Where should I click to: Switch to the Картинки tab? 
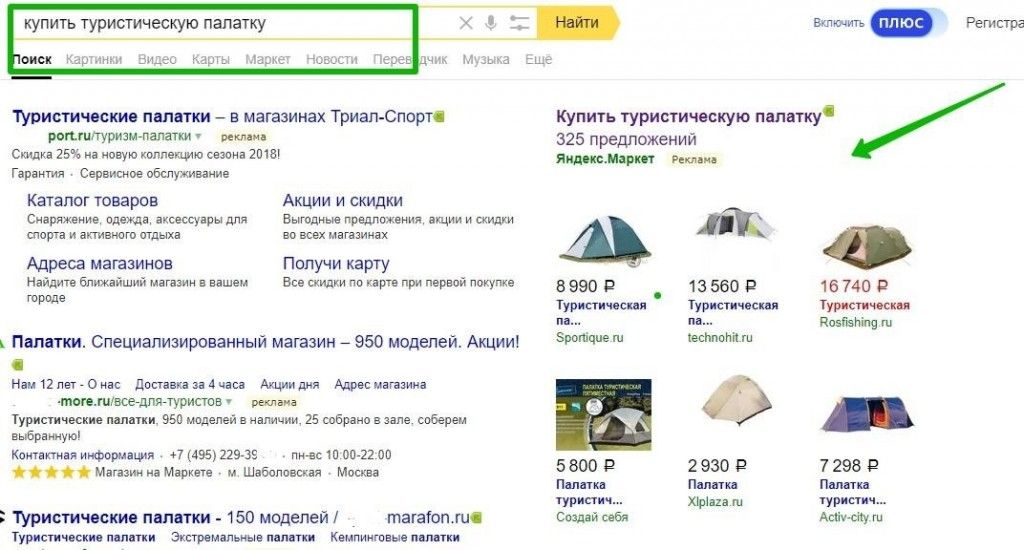[x=94, y=60]
